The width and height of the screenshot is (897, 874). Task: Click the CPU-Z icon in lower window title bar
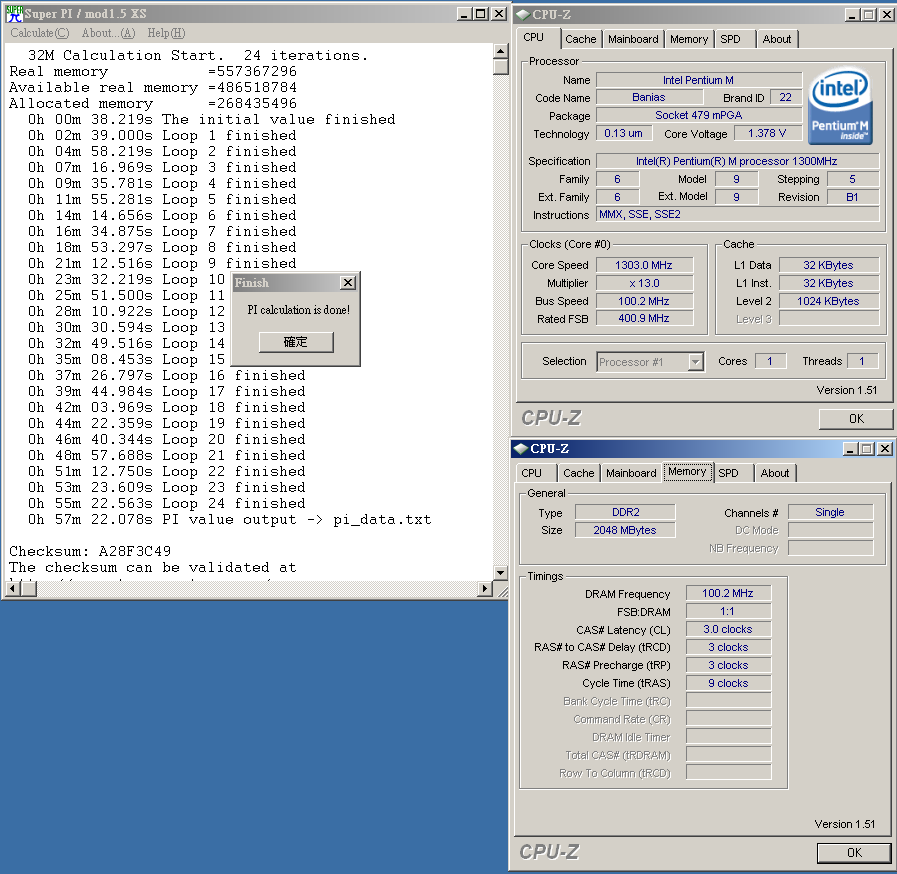(x=520, y=448)
